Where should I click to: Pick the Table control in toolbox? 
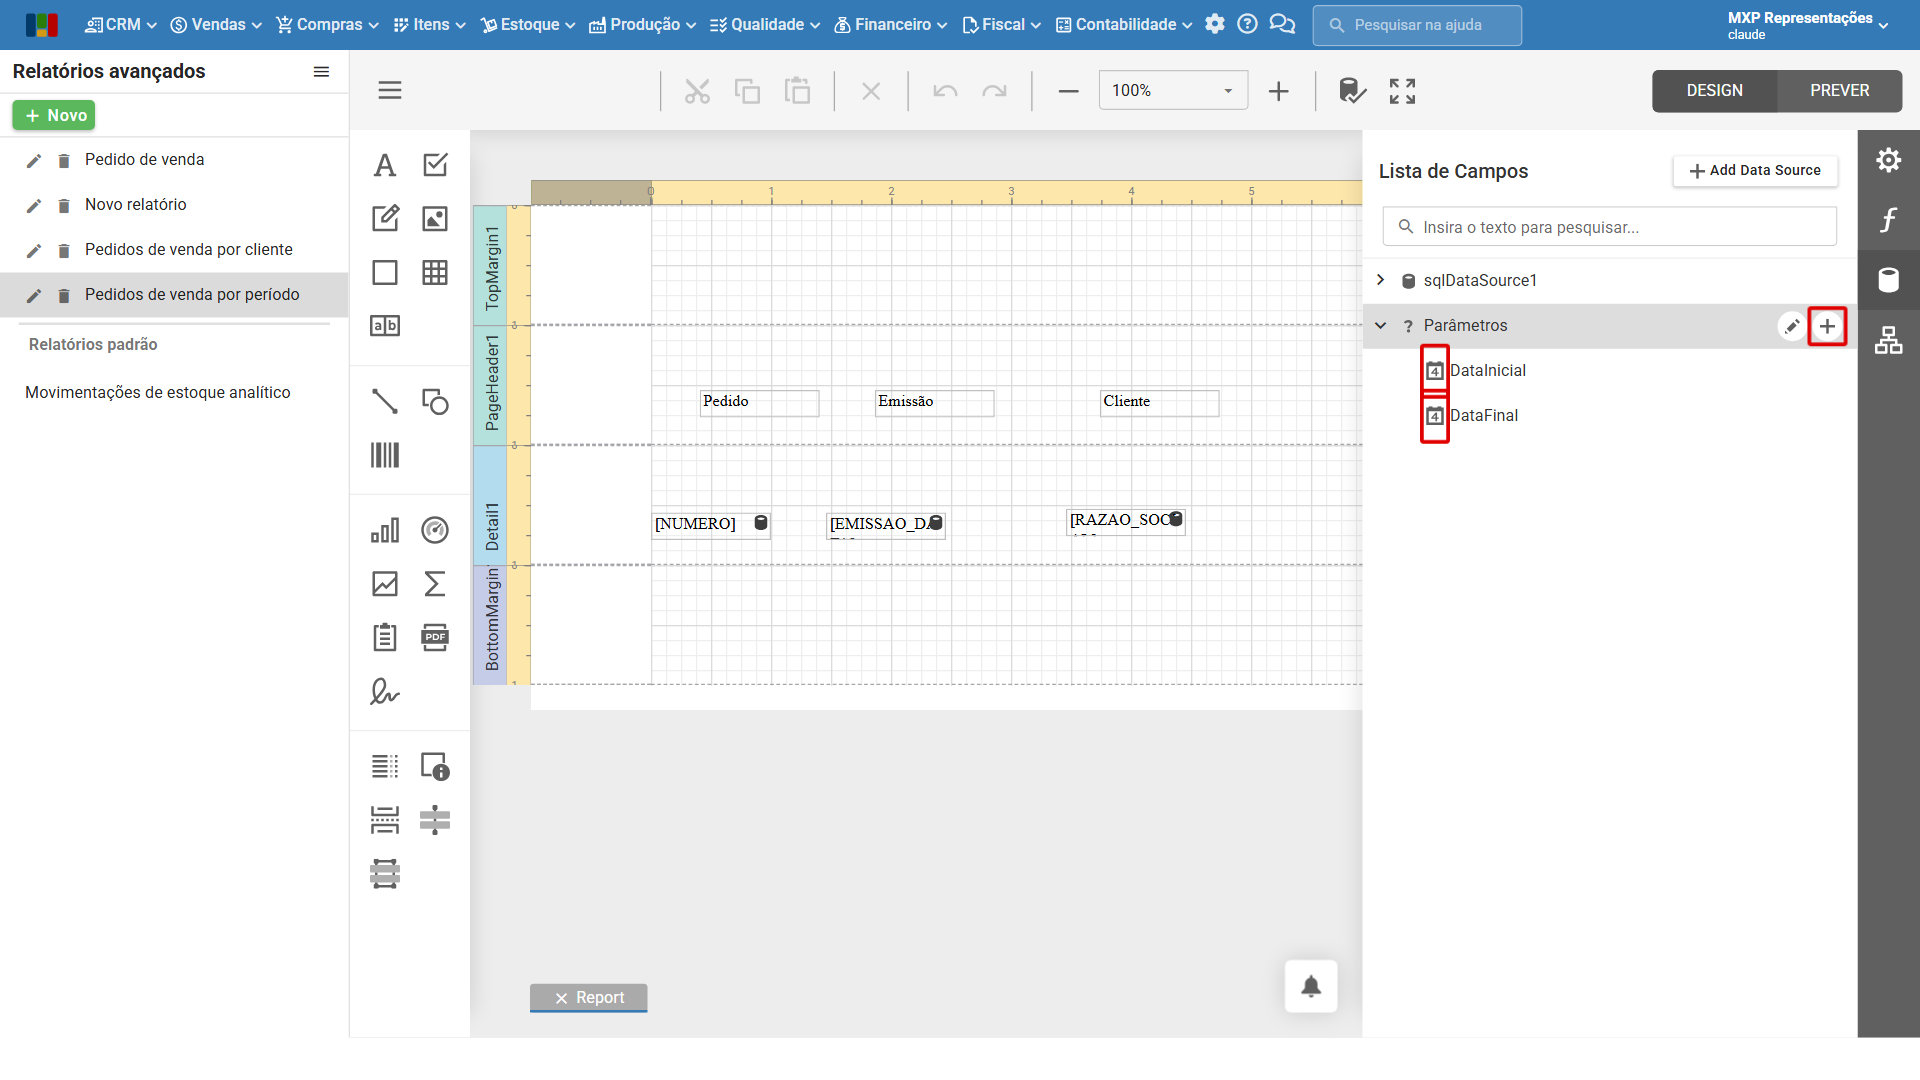tap(435, 272)
